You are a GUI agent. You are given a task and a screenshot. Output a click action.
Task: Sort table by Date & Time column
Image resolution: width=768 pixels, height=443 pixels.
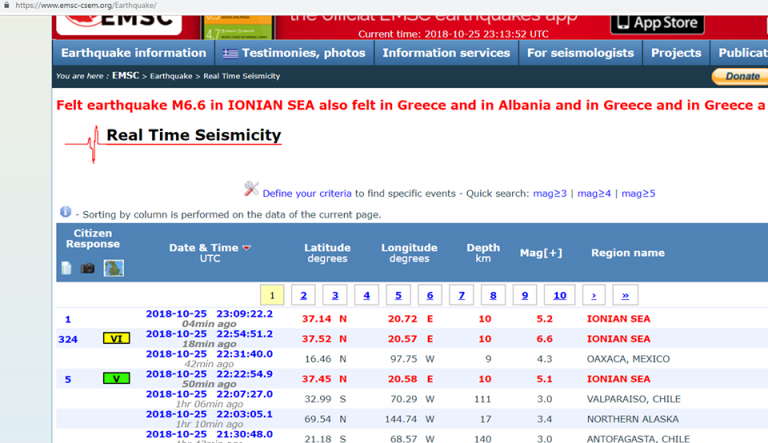203,248
